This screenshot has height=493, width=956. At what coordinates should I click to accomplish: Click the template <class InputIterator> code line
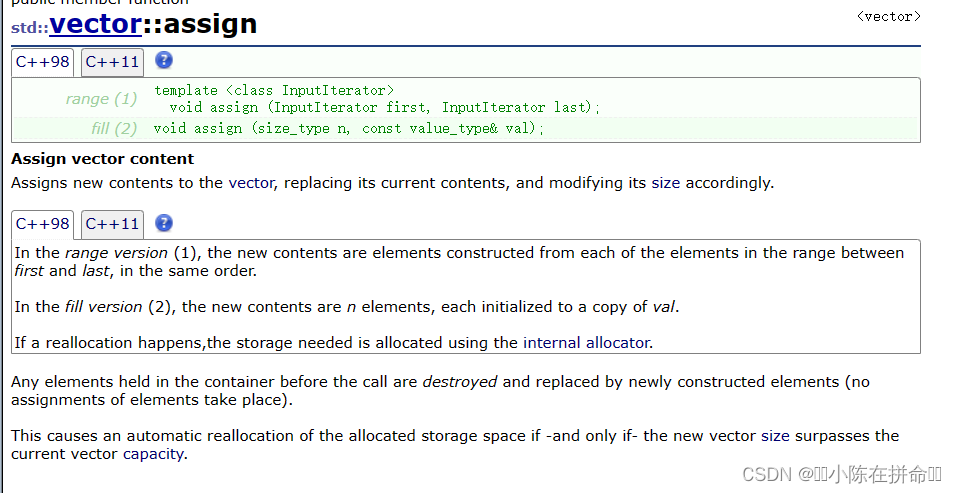[x=274, y=90]
